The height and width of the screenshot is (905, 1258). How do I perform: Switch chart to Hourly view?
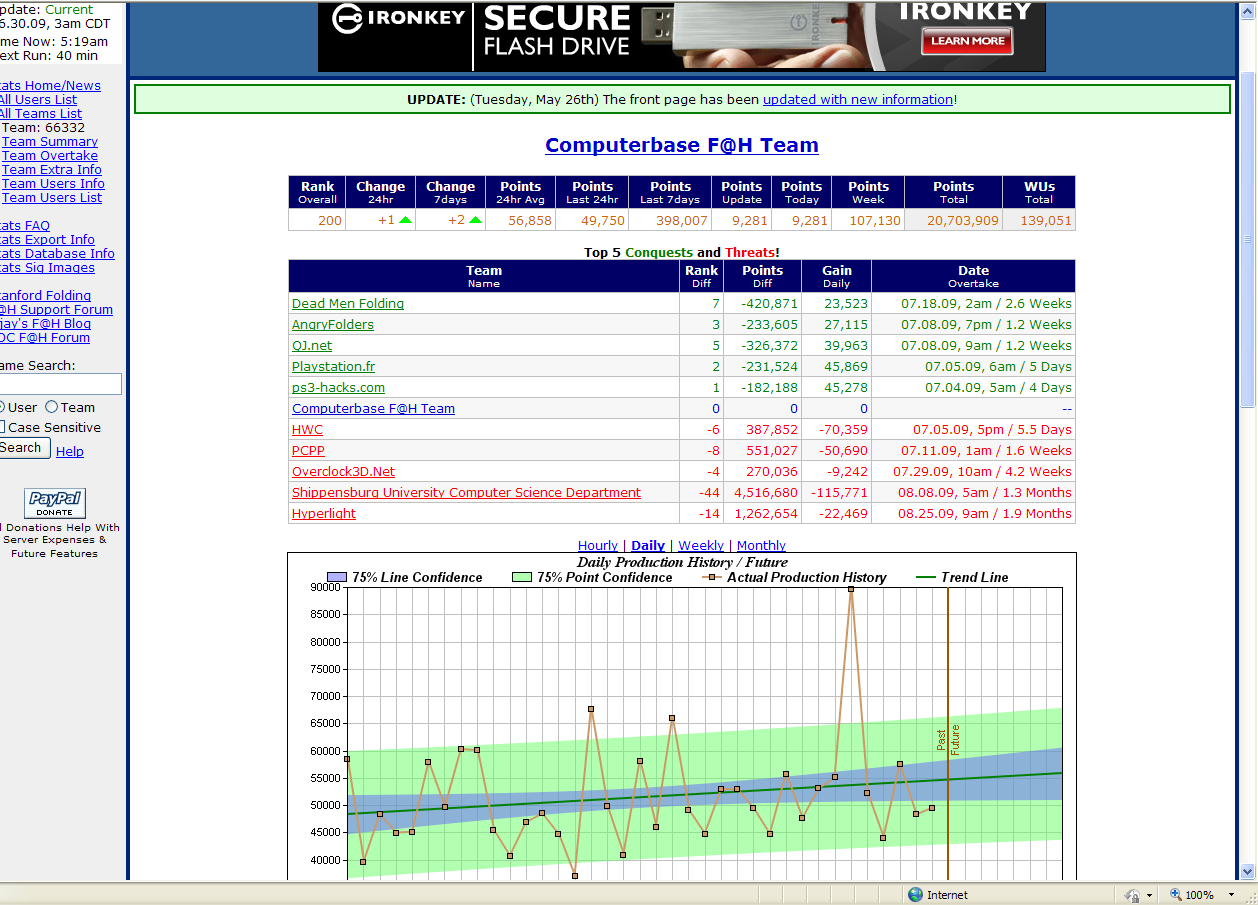[x=598, y=545]
